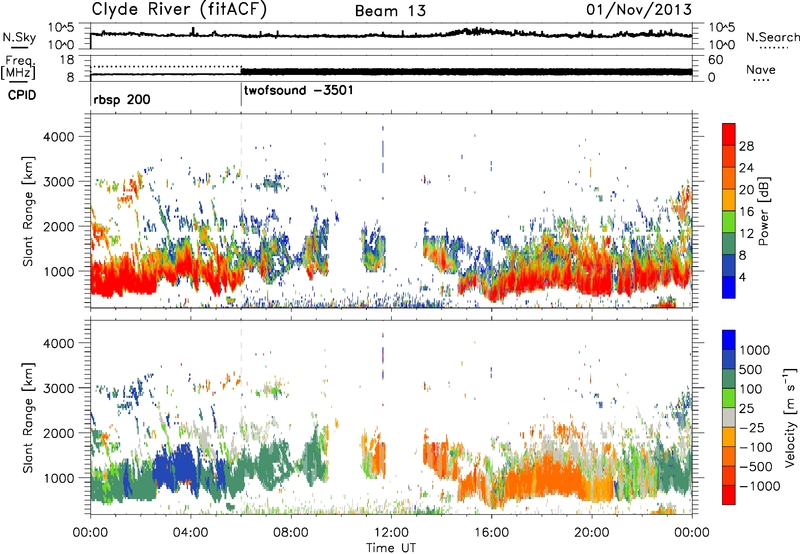Click the 'Time UT' axis title

click(391, 547)
